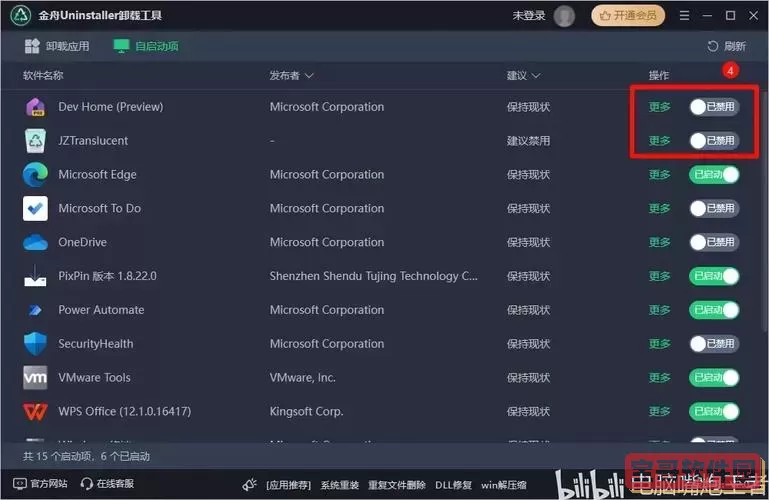Expand 更多 options for OneDrive

pyautogui.click(x=660, y=242)
